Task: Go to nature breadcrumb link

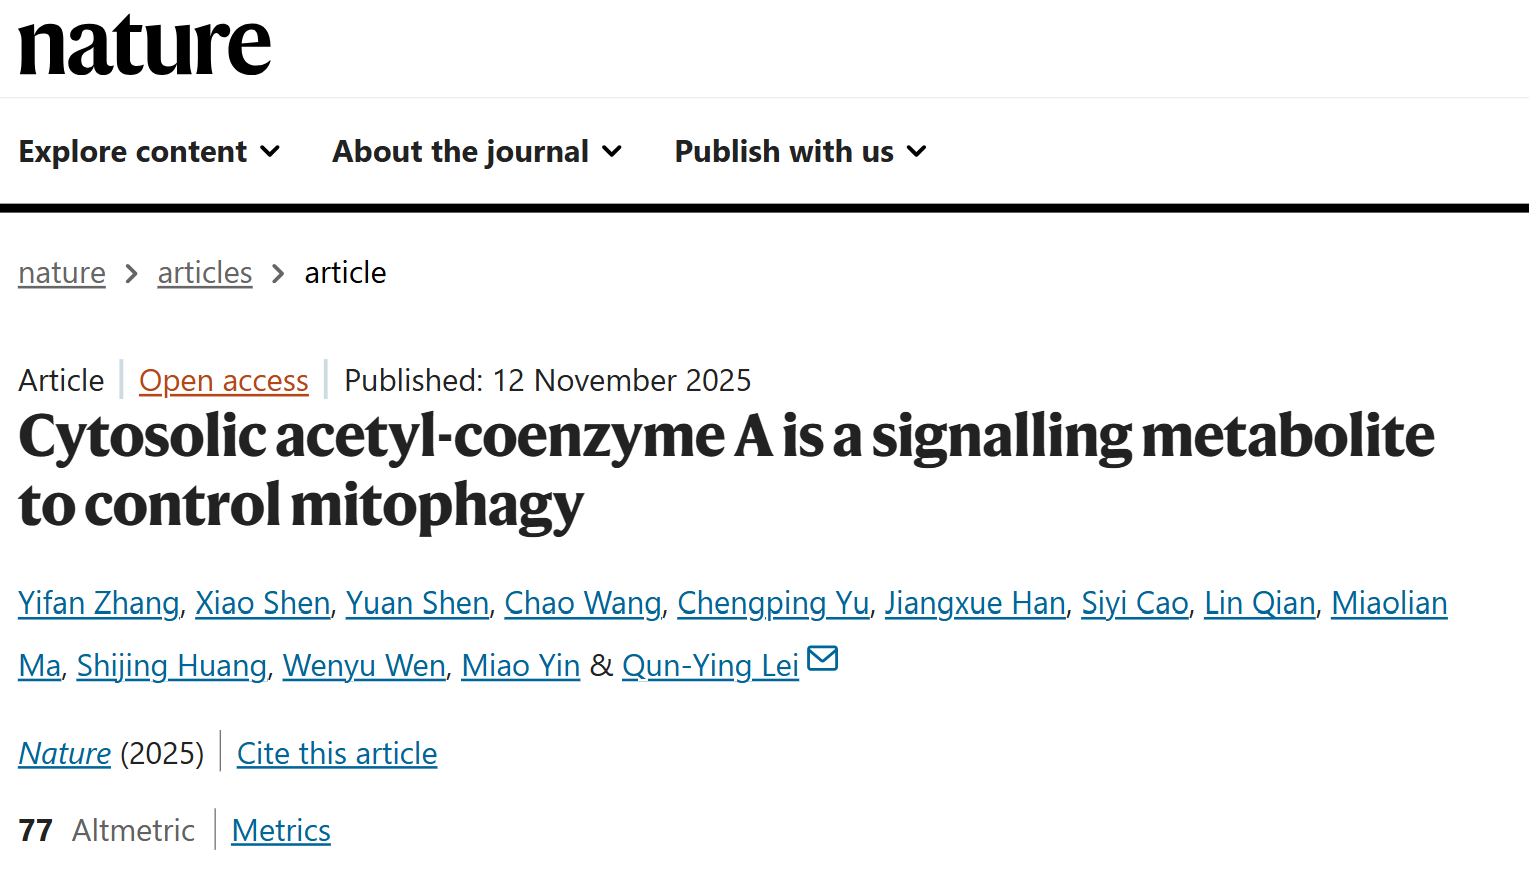Action: coord(62,272)
